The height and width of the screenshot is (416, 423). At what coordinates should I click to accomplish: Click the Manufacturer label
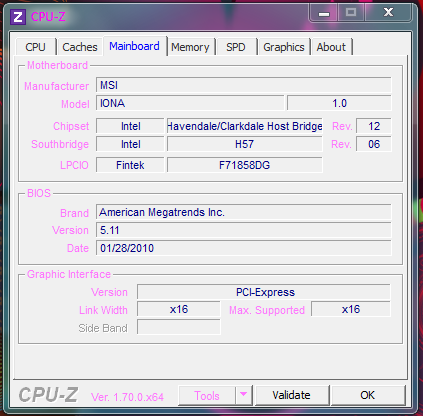57,86
